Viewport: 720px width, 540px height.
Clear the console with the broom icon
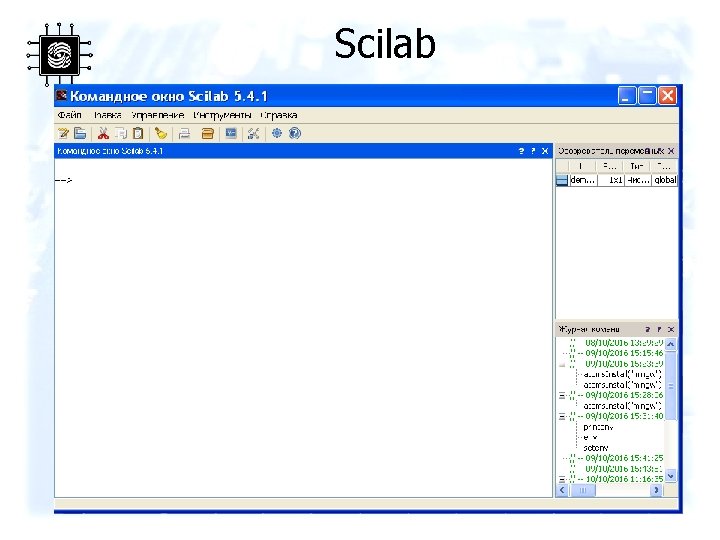pos(161,134)
